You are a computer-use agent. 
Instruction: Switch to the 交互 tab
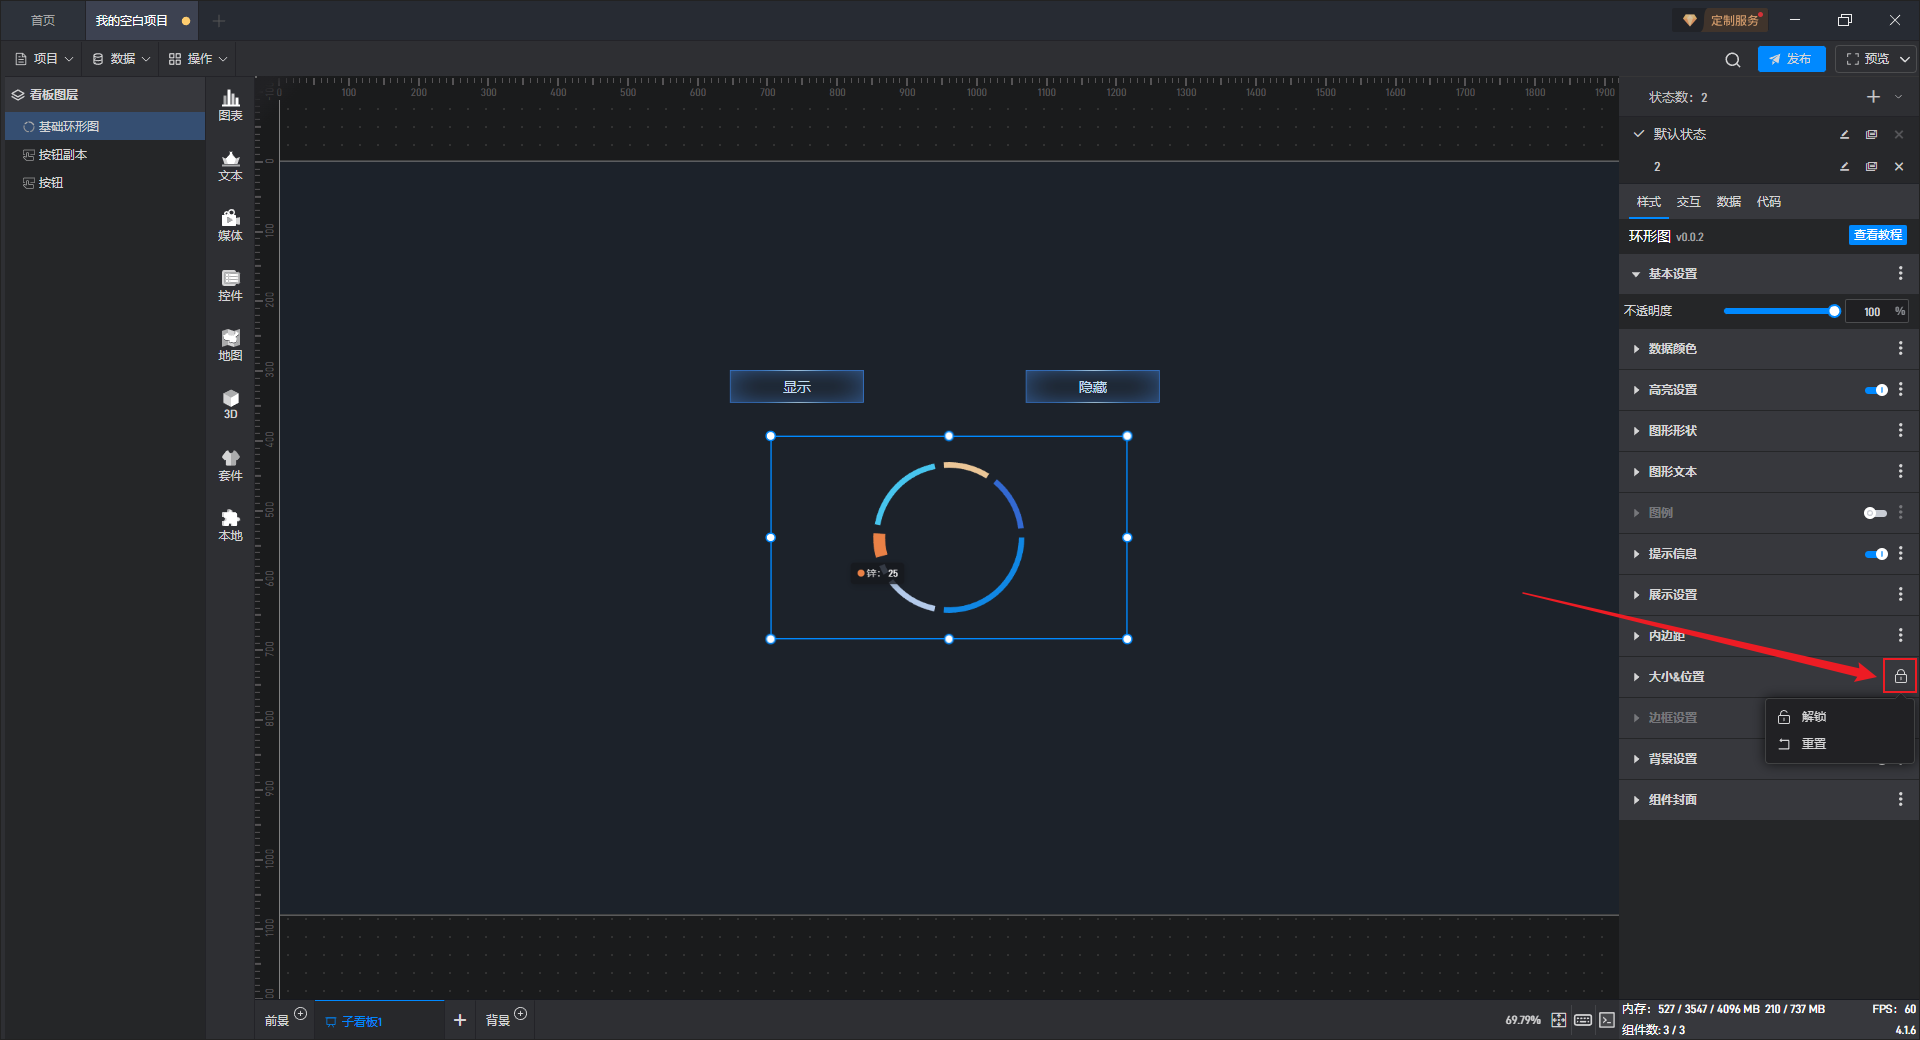1688,202
